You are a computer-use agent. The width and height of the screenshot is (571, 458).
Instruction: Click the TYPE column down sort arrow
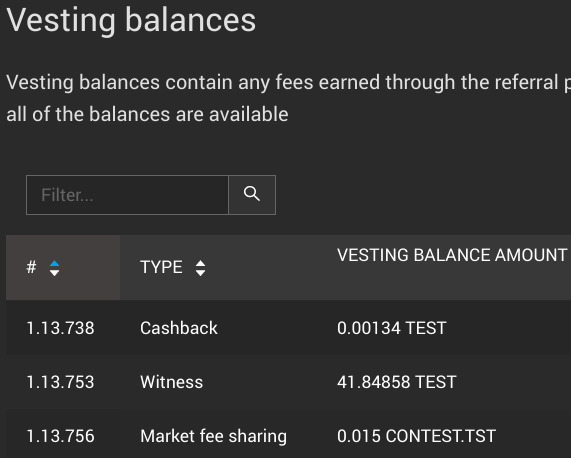(x=200, y=273)
